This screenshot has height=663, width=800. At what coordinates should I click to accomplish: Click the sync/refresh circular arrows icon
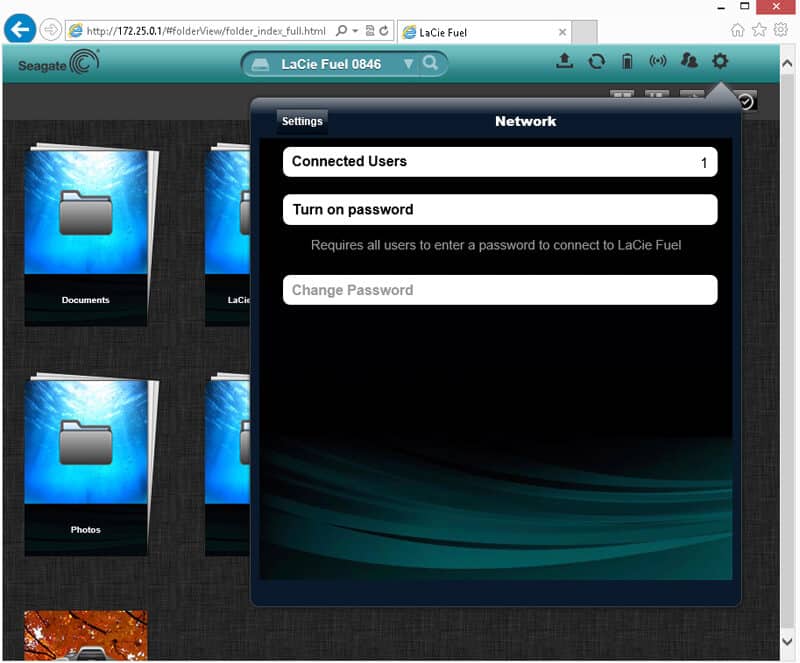[x=596, y=62]
